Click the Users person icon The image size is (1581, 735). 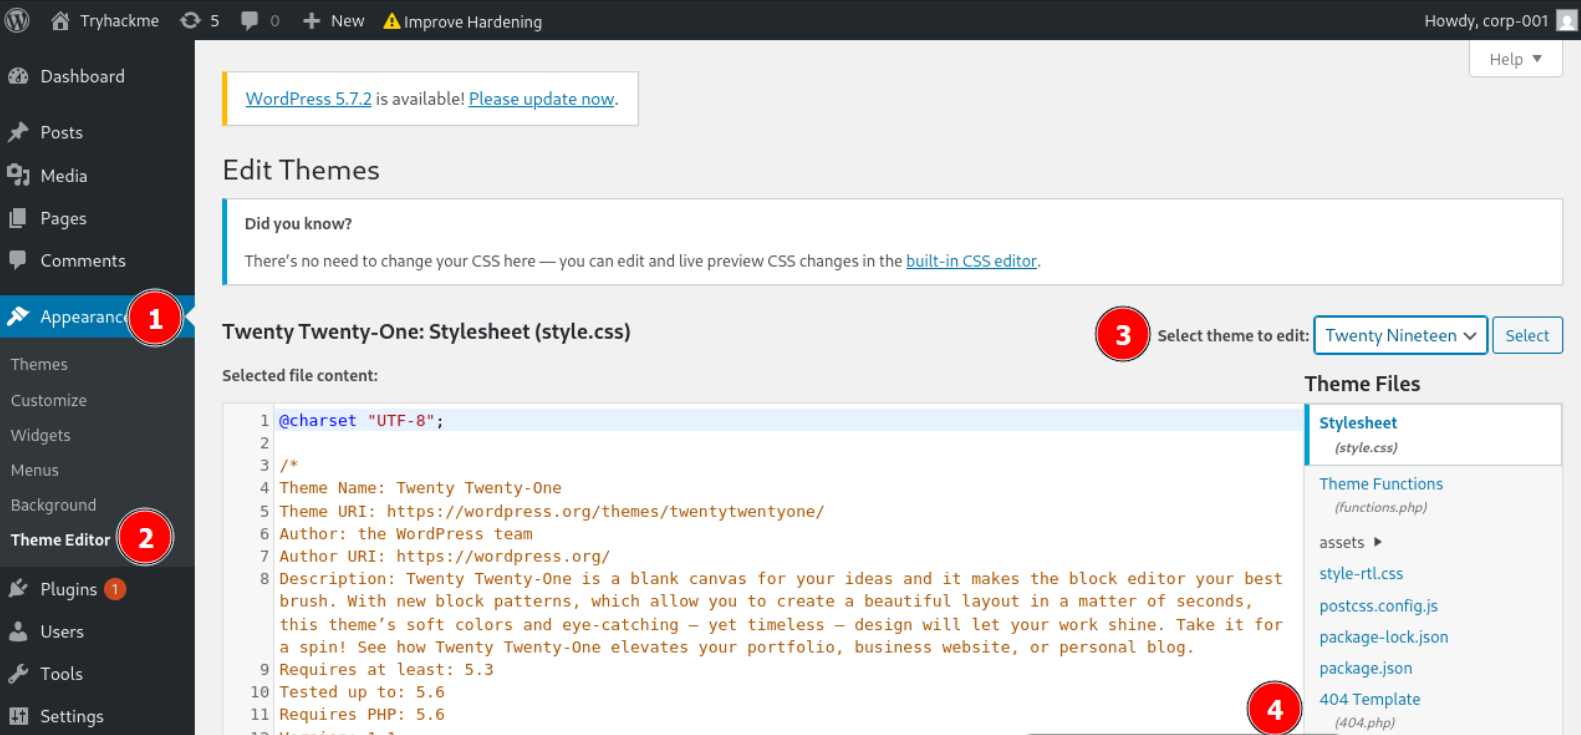coord(18,631)
